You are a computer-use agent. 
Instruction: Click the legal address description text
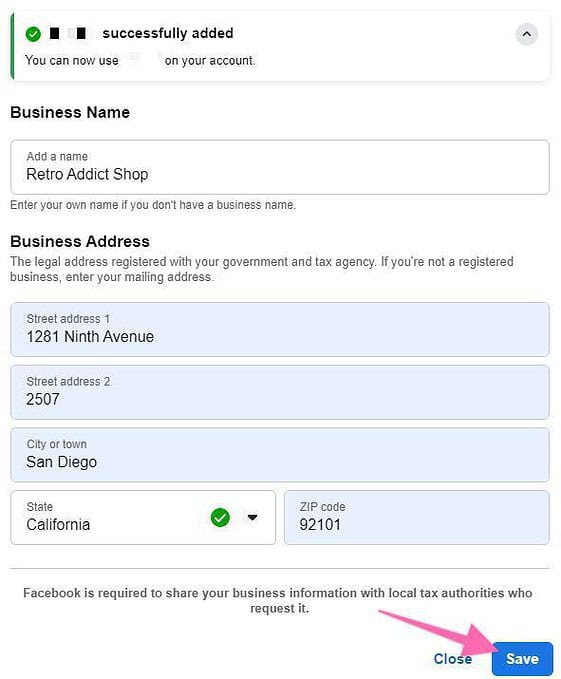click(262, 269)
